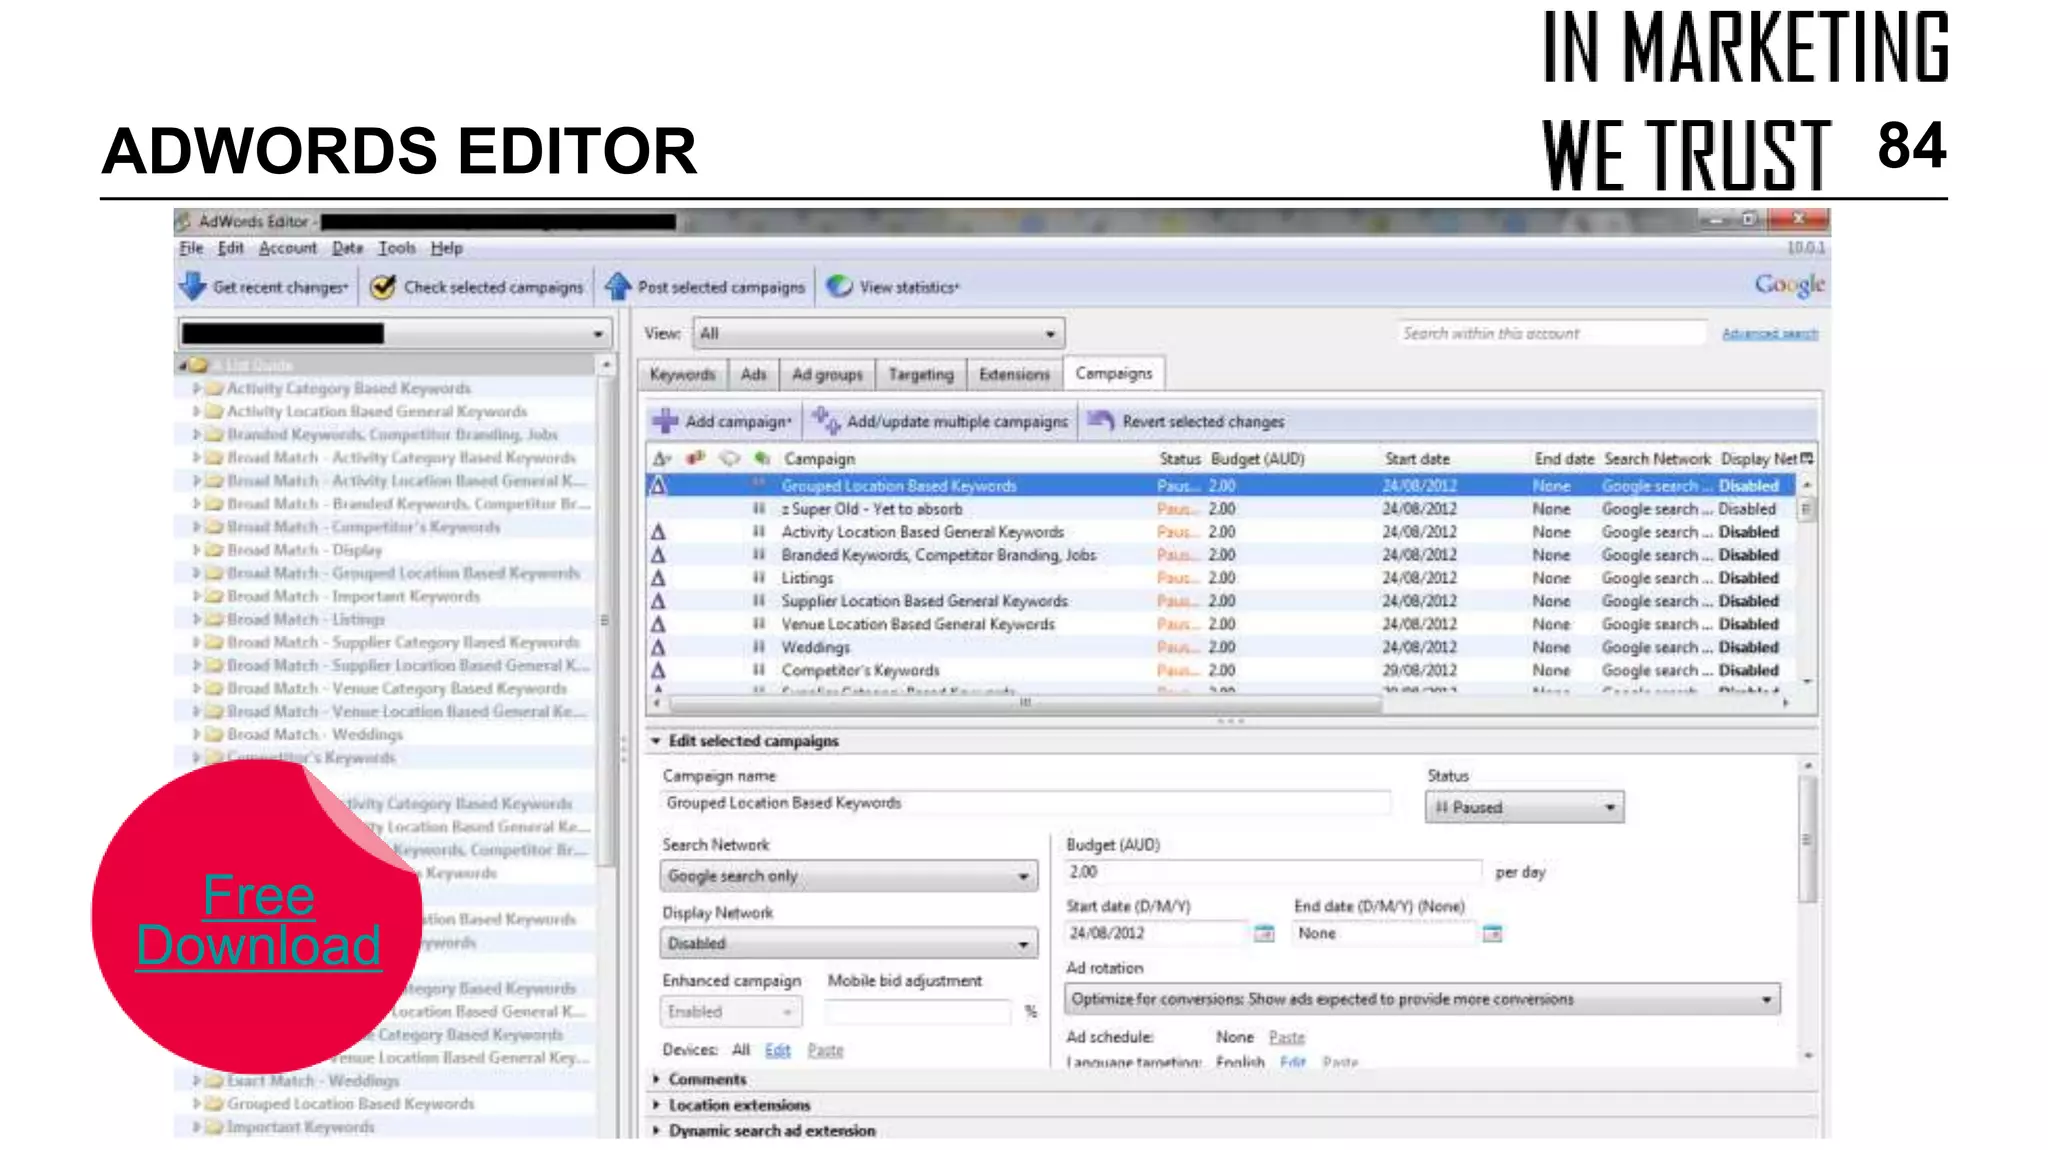Image resolution: width=2048 pixels, height=1150 pixels.
Task: Sort by the Budget (AUD) column header
Action: pyautogui.click(x=1257, y=459)
